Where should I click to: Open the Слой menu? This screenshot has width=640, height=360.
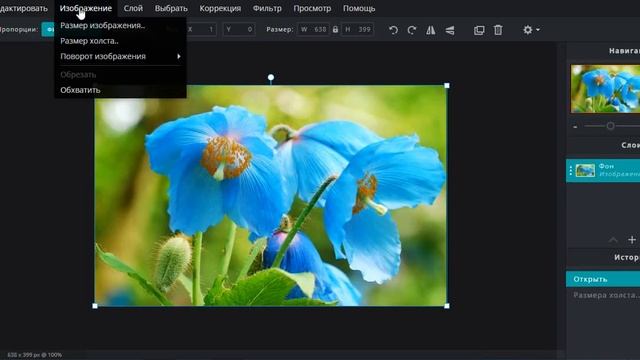click(x=133, y=8)
